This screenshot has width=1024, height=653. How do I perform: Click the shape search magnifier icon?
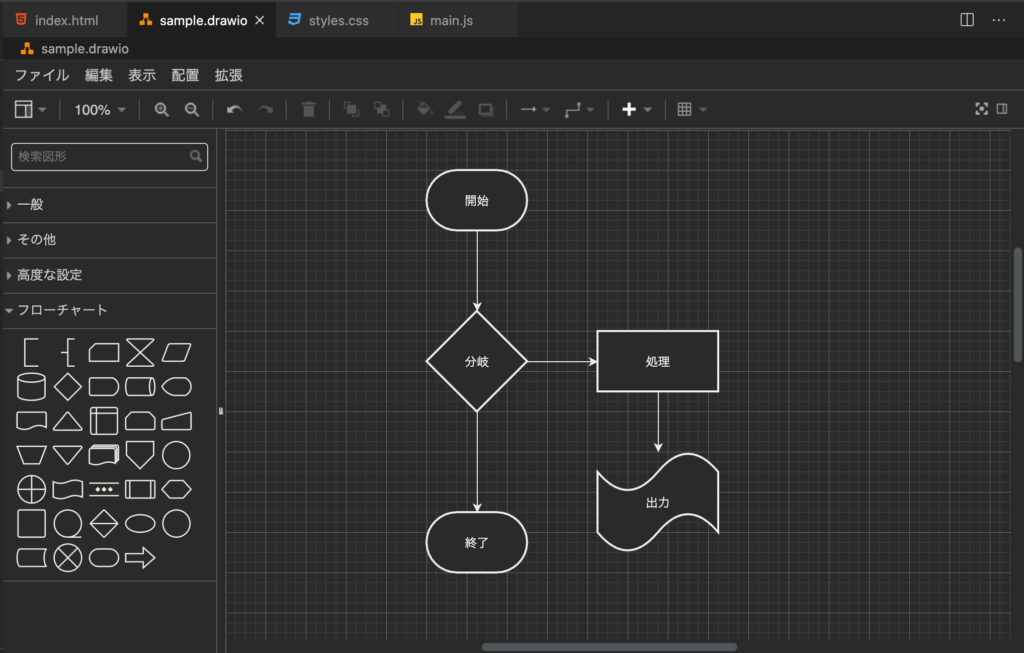tap(196, 156)
